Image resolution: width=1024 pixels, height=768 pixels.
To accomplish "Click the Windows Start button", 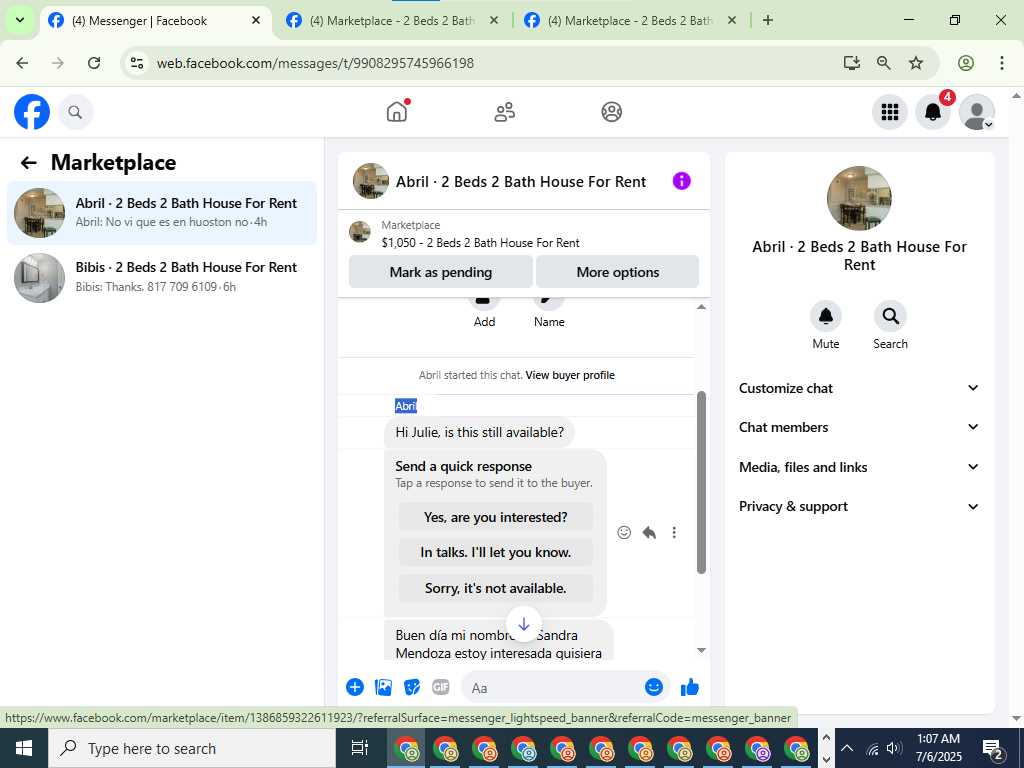I will click(24, 748).
